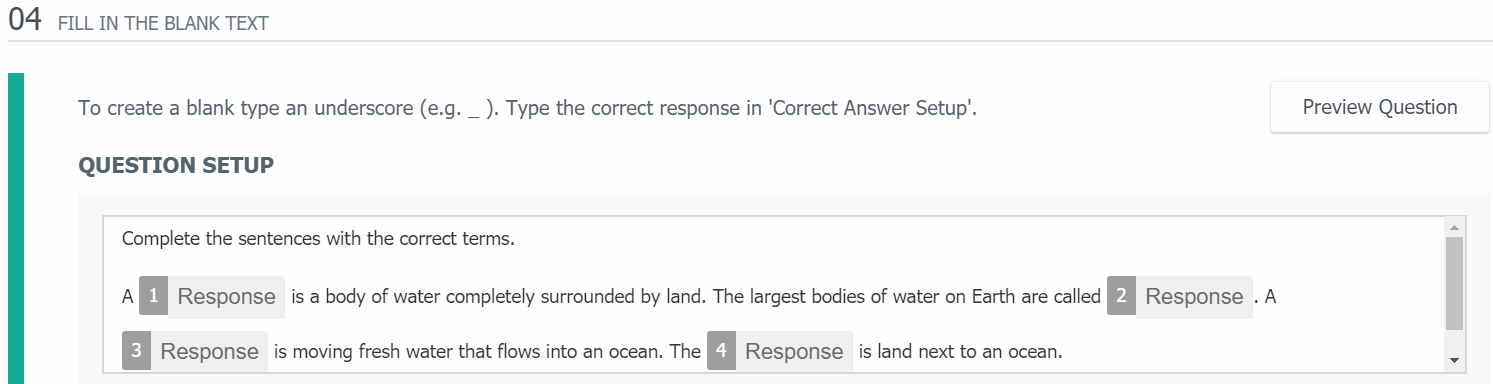
Task: Select the Response blank numbered 1
Action: (x=212, y=297)
